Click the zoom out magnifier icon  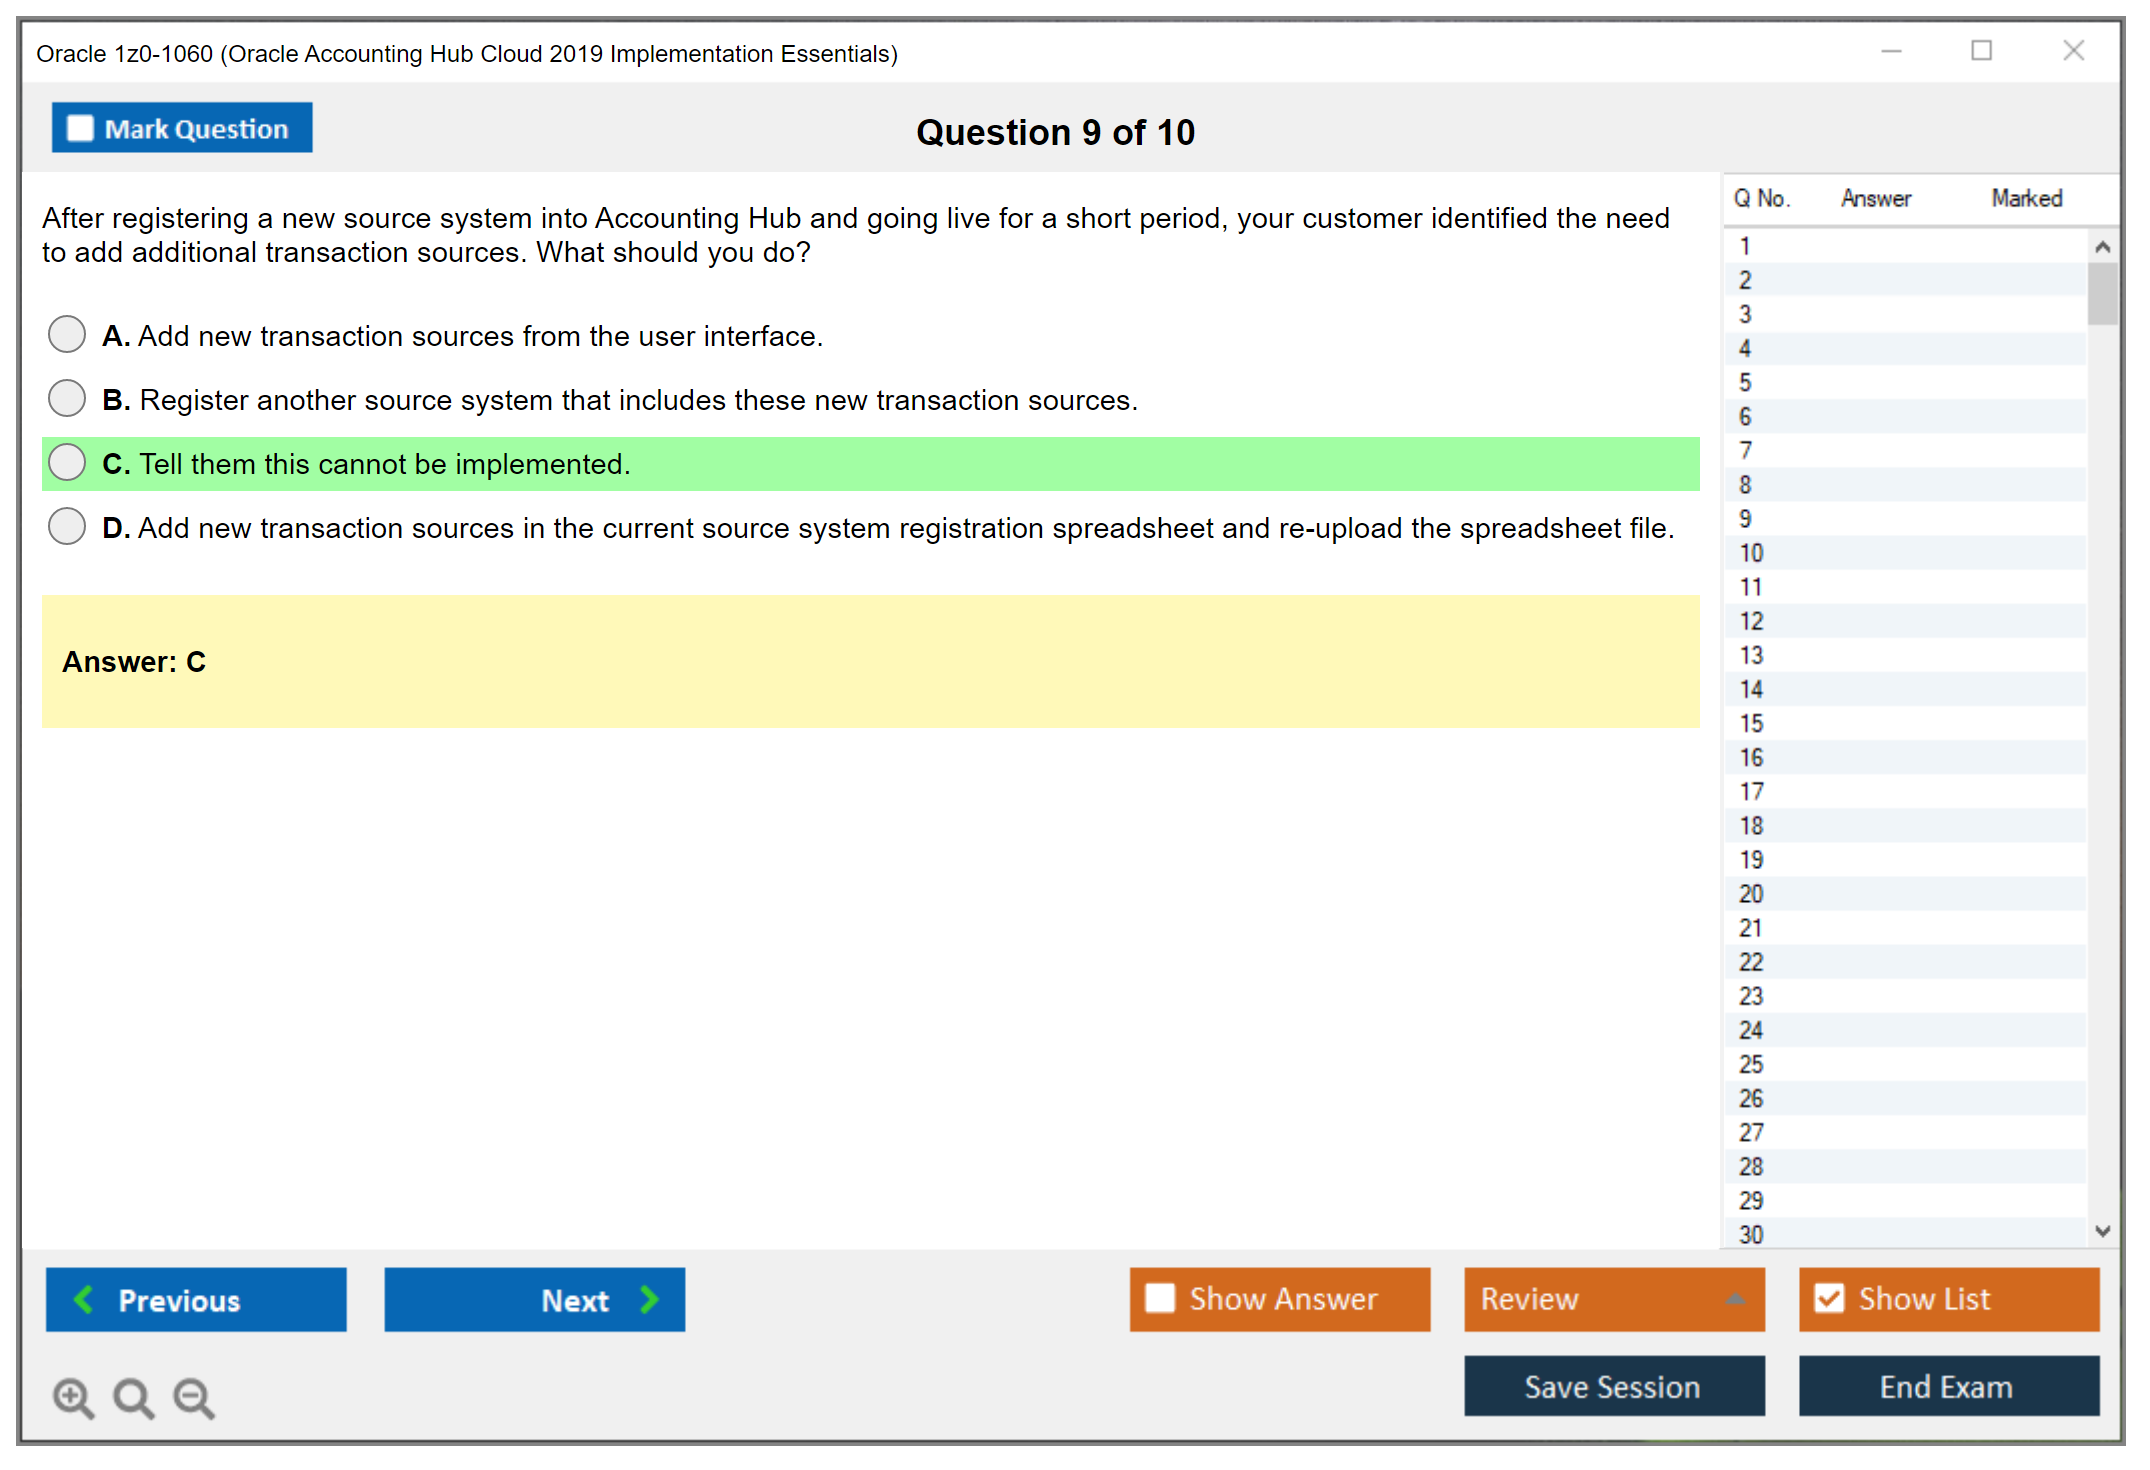point(193,1397)
